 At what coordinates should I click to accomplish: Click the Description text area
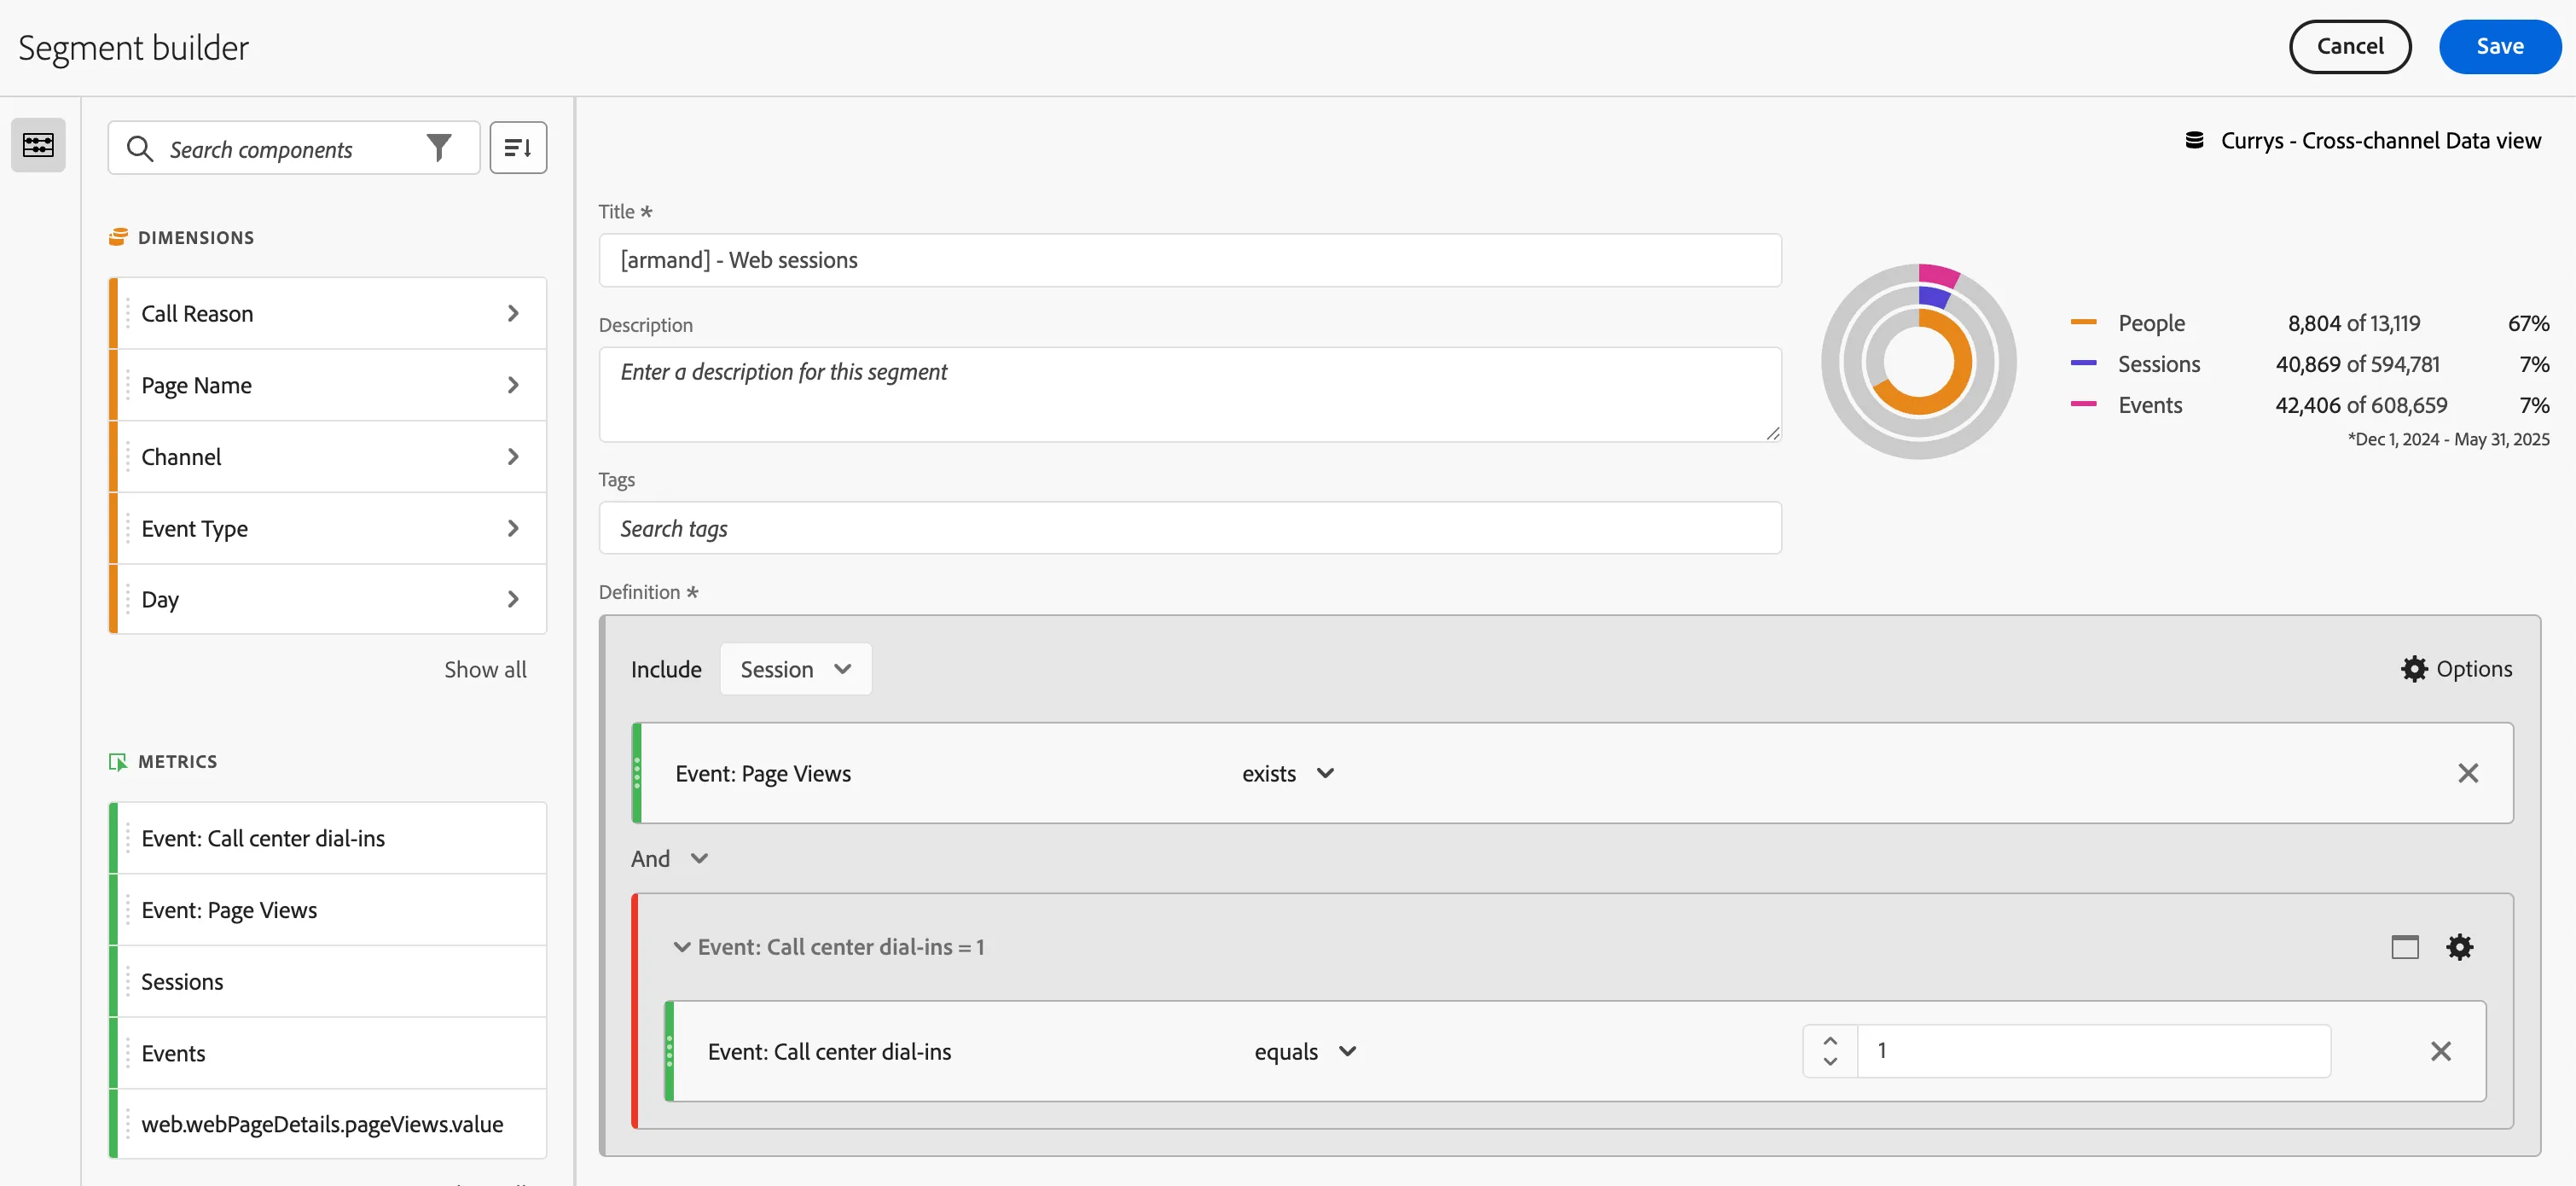[x=1190, y=394]
